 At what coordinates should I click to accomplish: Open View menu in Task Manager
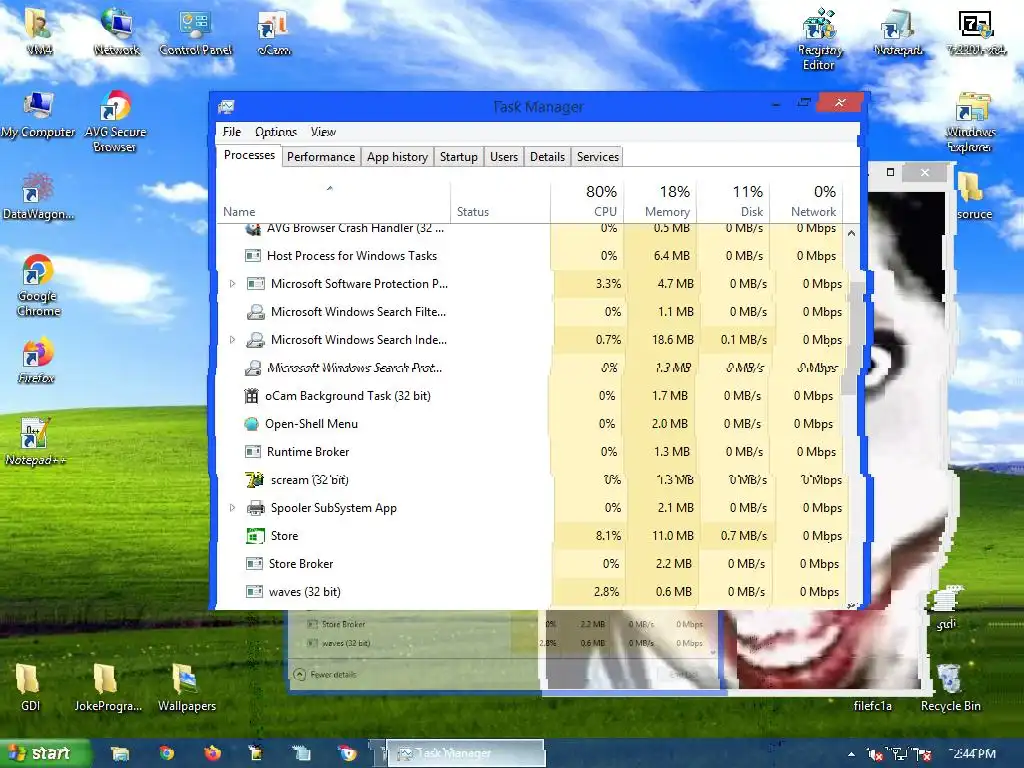click(x=323, y=132)
